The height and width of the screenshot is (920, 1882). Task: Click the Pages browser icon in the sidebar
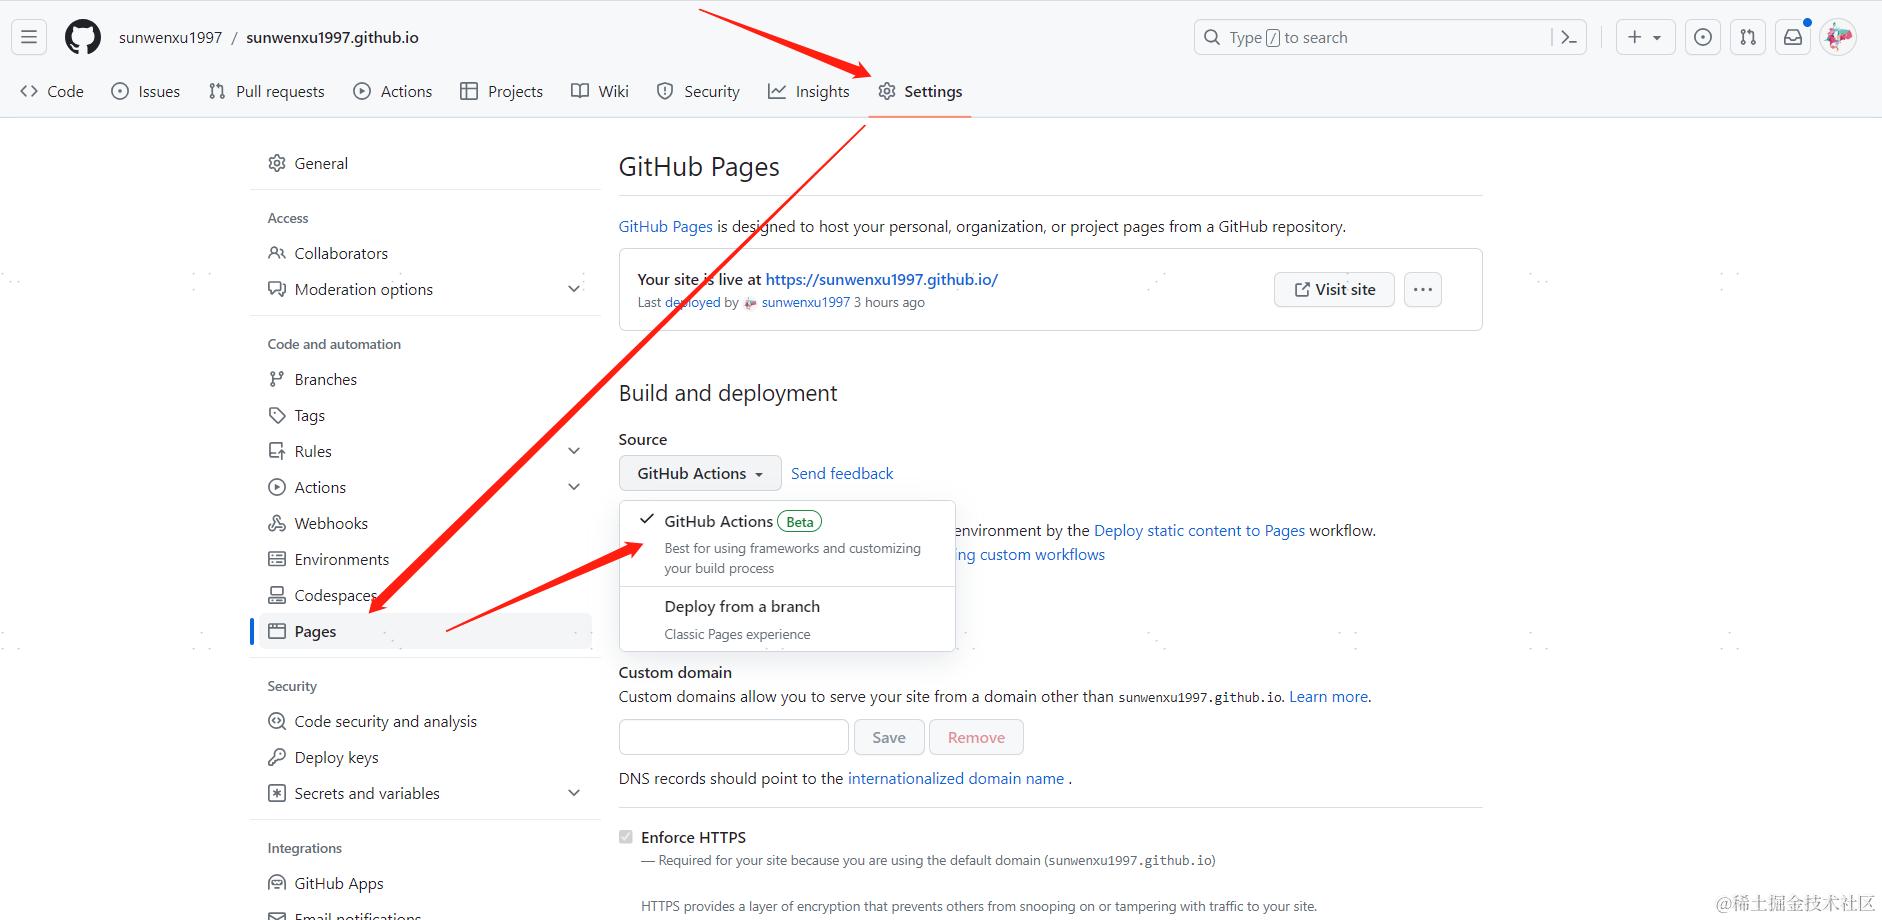tap(277, 631)
